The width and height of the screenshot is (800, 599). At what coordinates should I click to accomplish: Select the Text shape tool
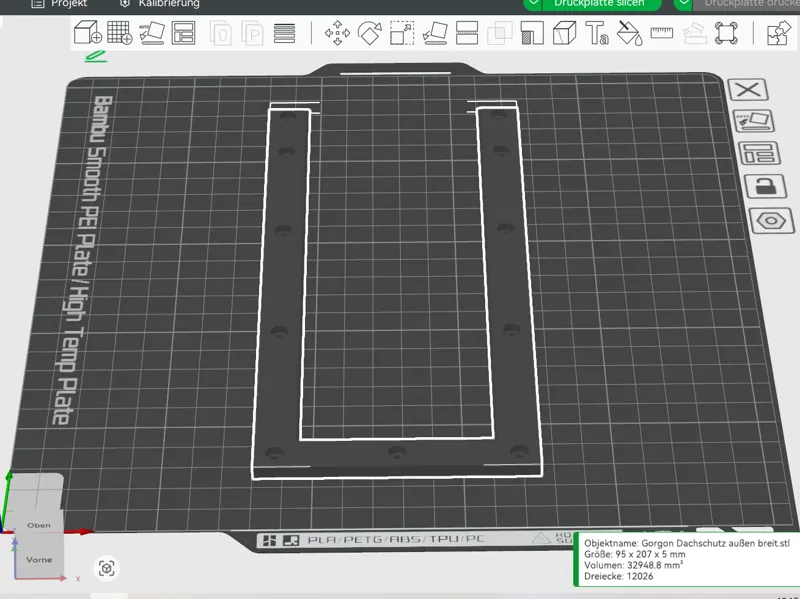pos(596,33)
